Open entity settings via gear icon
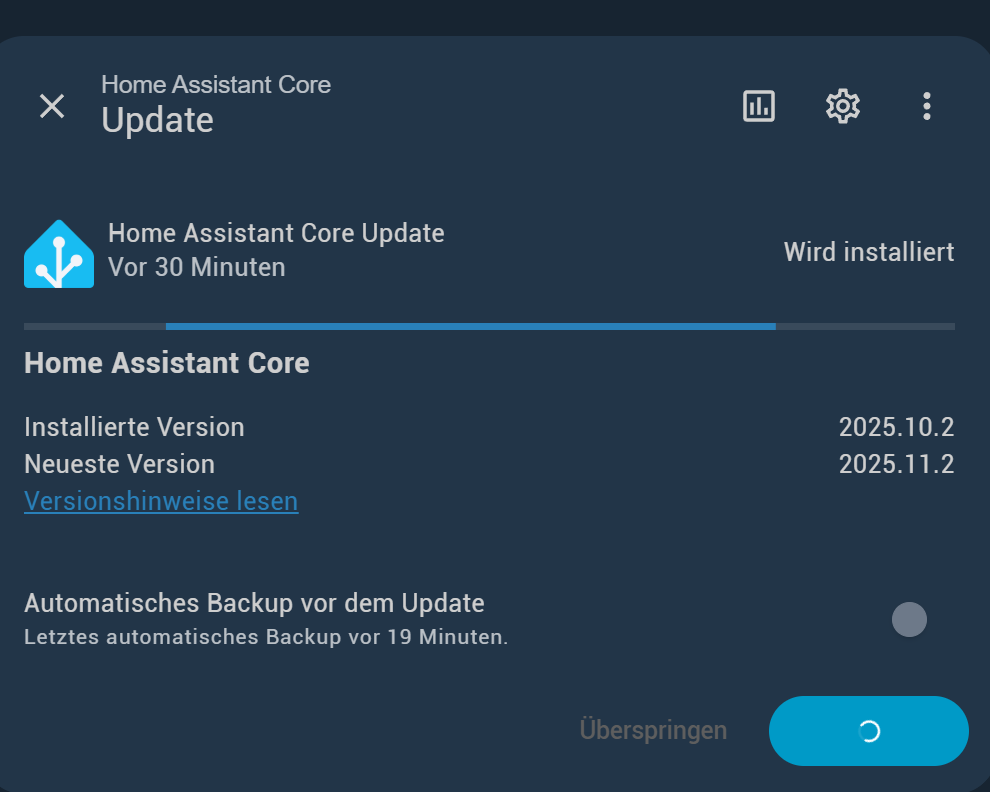Screen dimensions: 990x792 coord(843,106)
